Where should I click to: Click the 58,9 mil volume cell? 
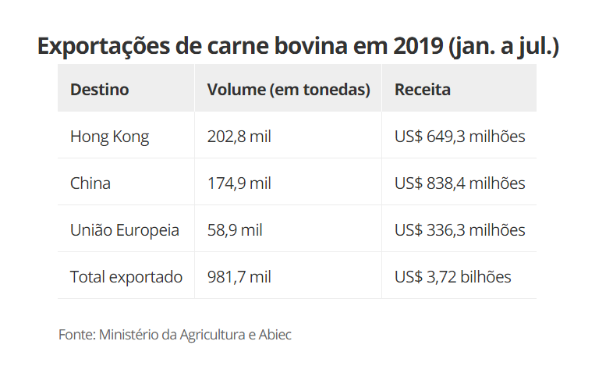point(235,230)
